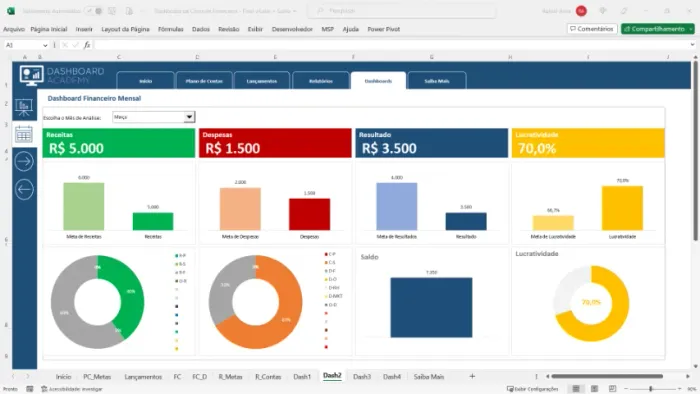Open the Fórmulas ribbon tab
Screen dimensions: 700x394
click(x=171, y=29)
